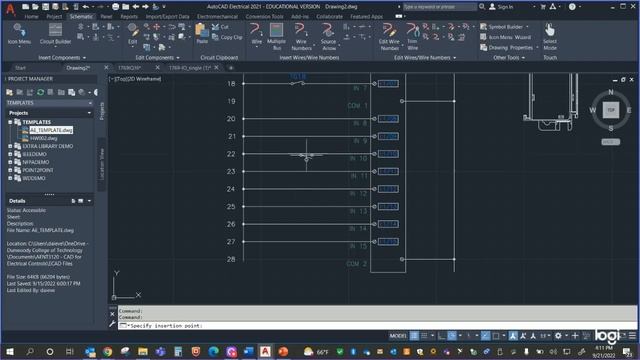This screenshot has height=360, width=640.
Task: Expand the TEMPLATES project tree node
Action: 10,122
